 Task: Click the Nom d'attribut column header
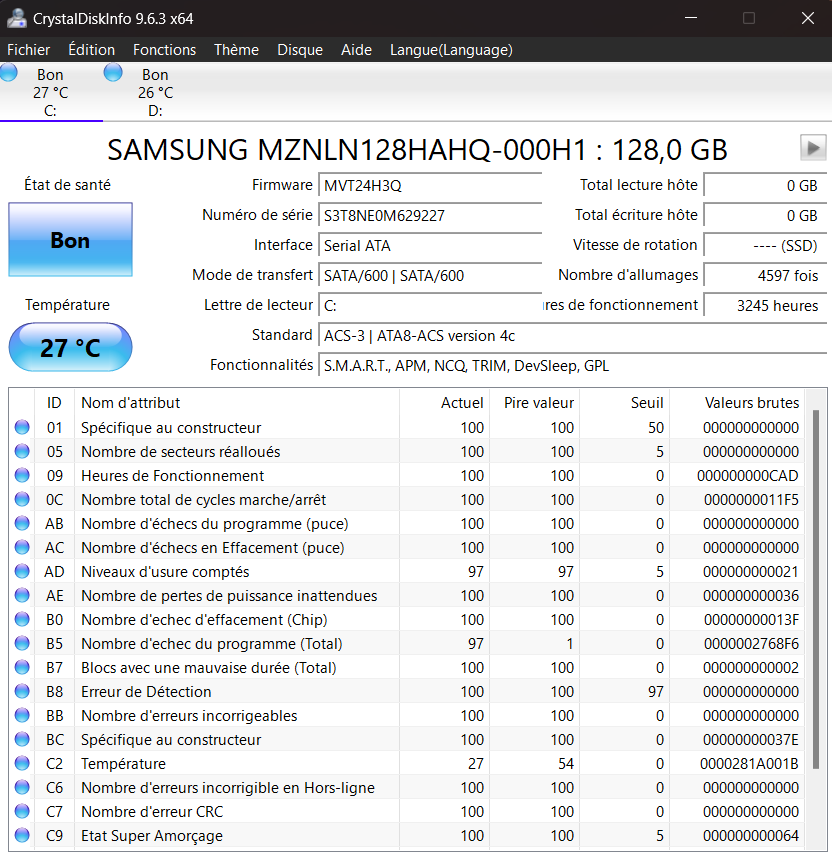click(237, 403)
